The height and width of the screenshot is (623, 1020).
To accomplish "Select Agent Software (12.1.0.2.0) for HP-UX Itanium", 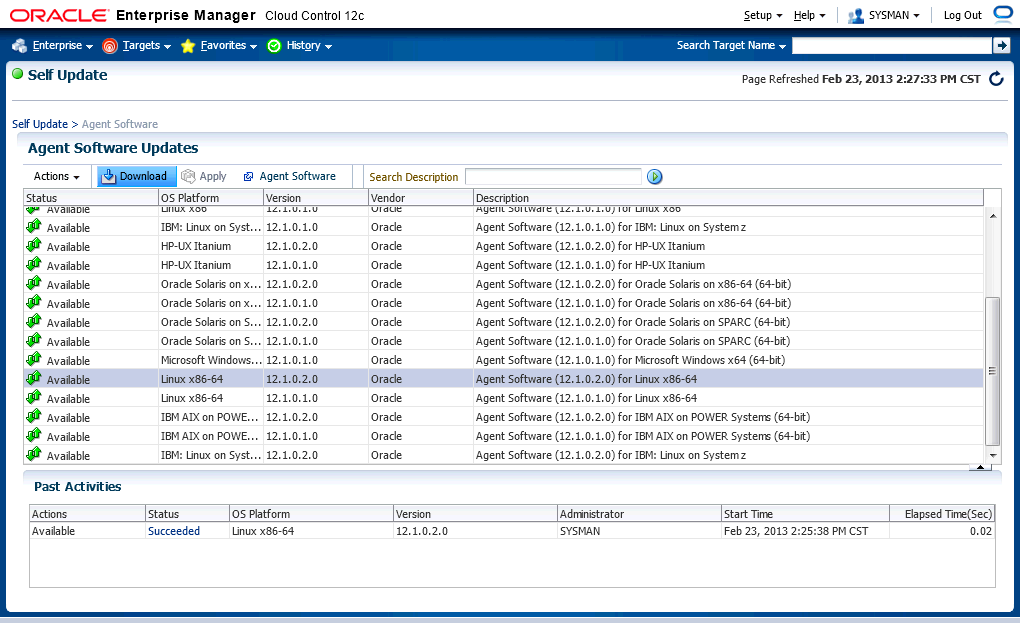I will 590,246.
